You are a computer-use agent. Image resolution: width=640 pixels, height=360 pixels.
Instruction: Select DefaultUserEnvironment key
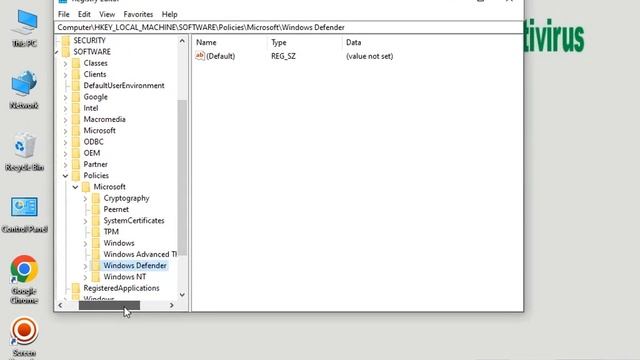124,86
